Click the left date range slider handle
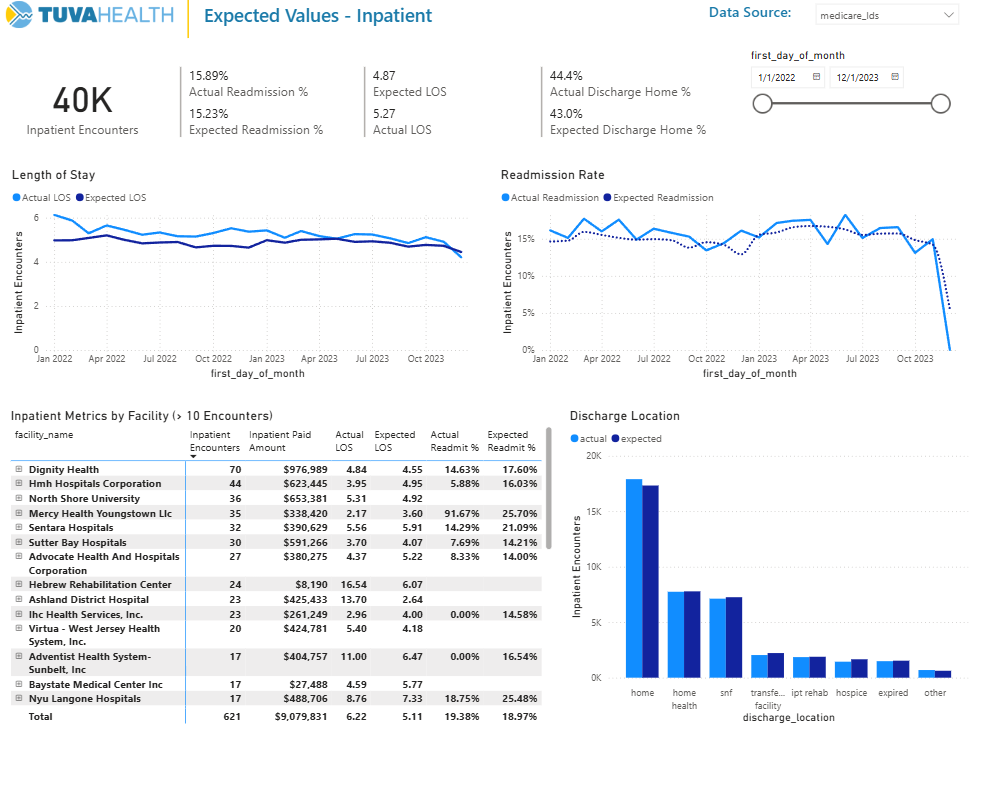Viewport: 1000px width, 787px height. [762, 104]
